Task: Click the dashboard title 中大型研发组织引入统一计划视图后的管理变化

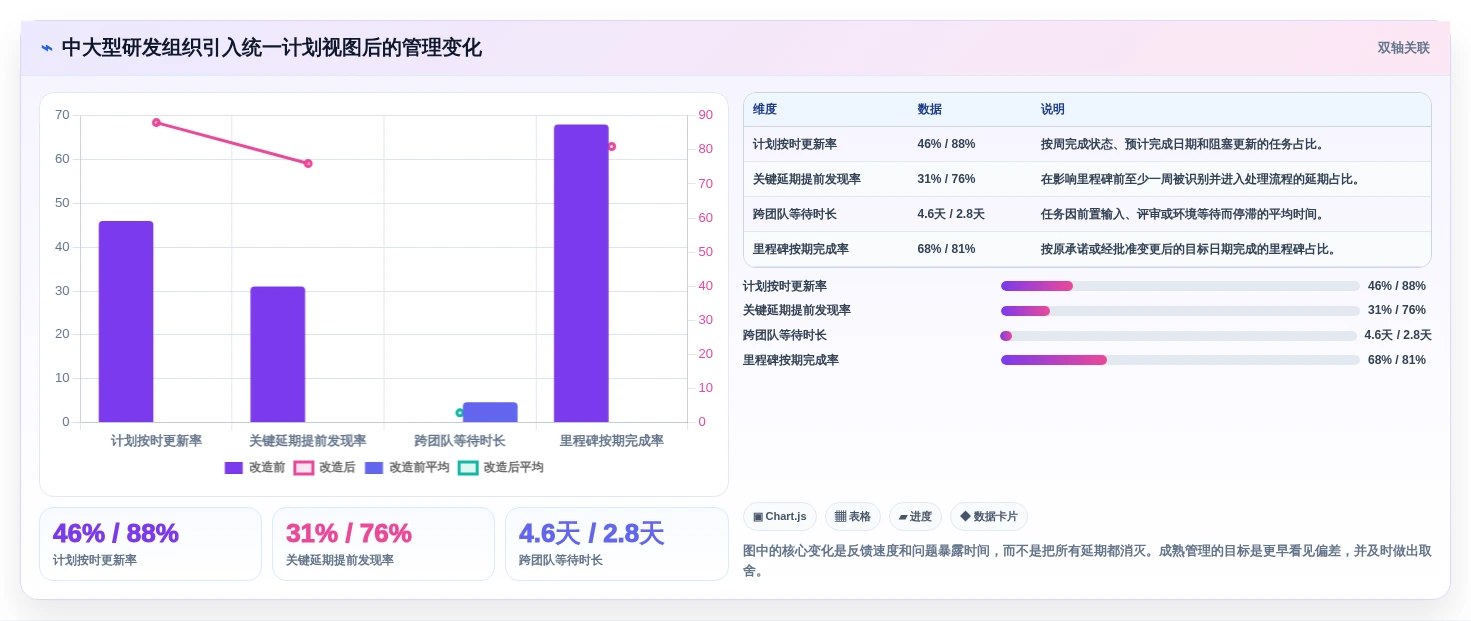Action: click(271, 48)
